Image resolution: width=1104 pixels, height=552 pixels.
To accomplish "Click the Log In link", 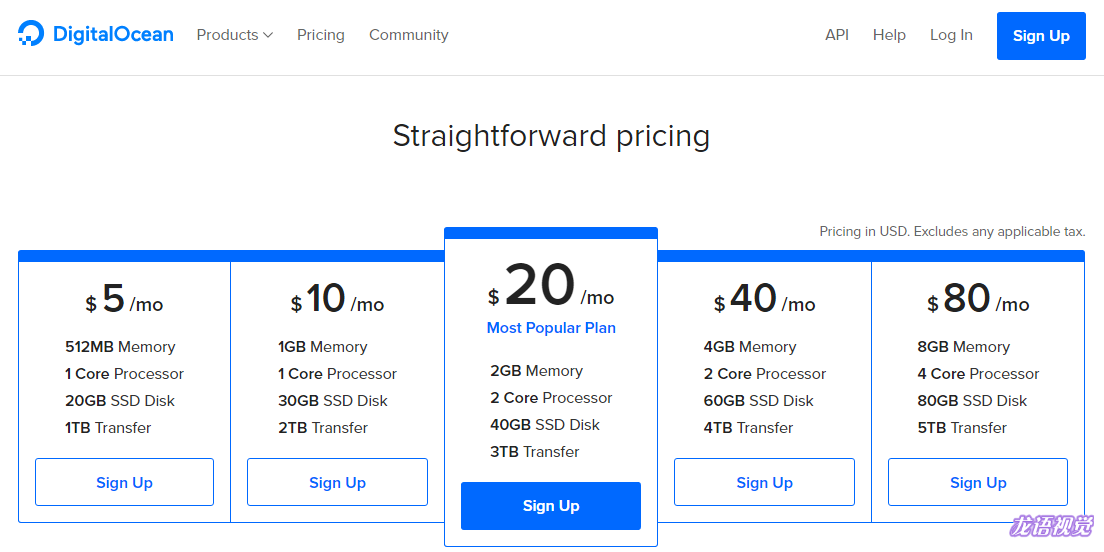I will pos(951,35).
